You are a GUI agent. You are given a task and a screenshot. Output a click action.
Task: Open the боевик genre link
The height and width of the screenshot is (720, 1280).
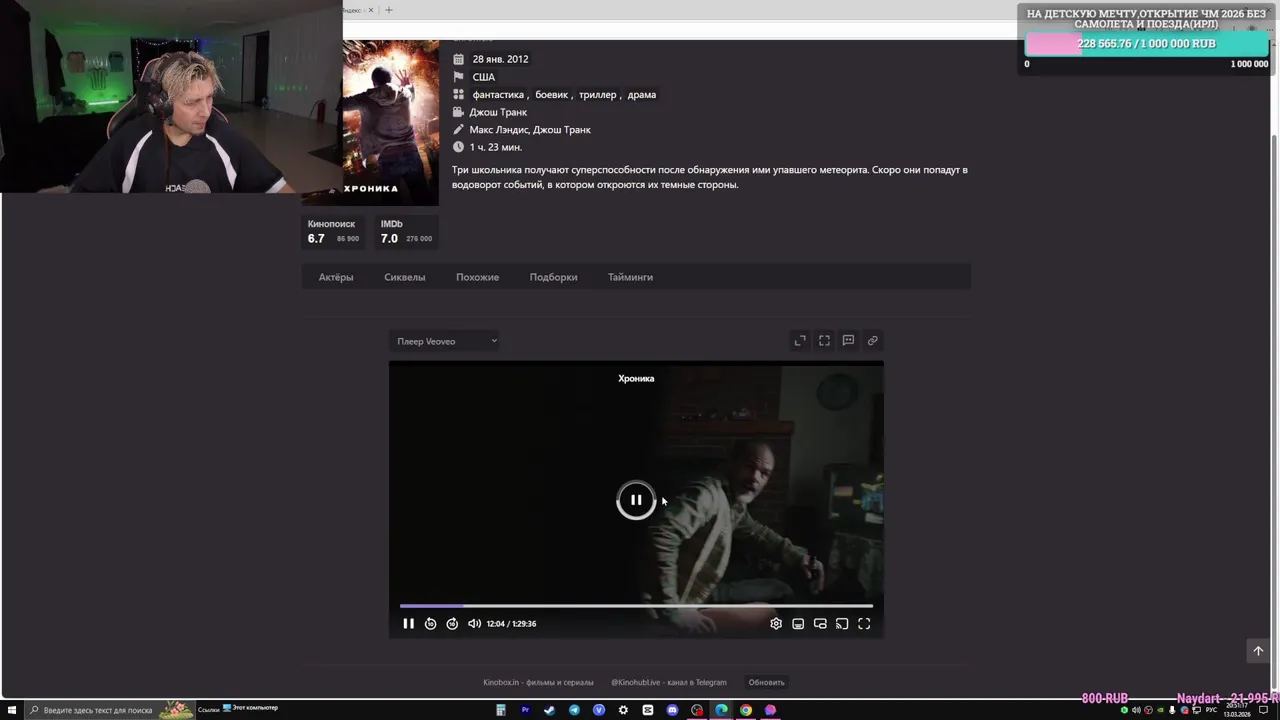tap(551, 95)
